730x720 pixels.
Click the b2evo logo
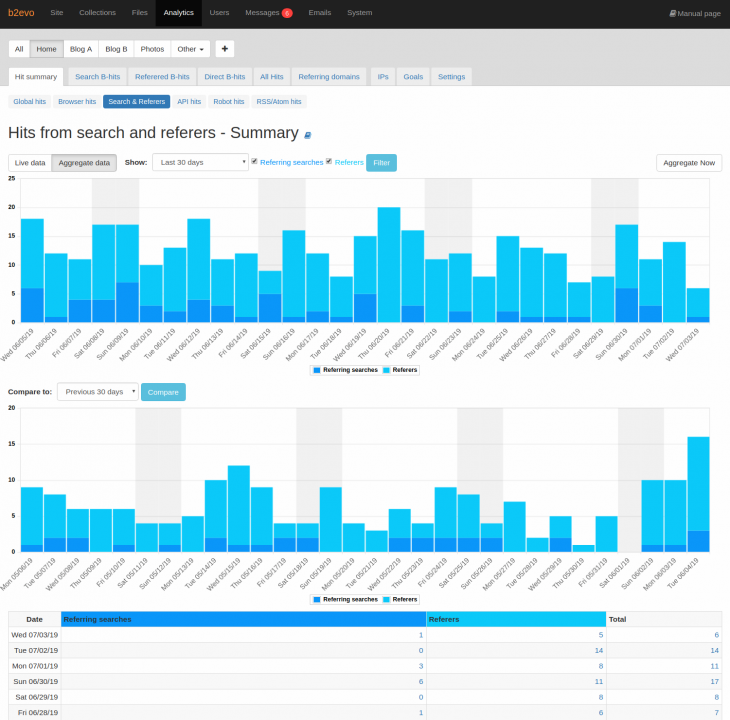point(21,13)
